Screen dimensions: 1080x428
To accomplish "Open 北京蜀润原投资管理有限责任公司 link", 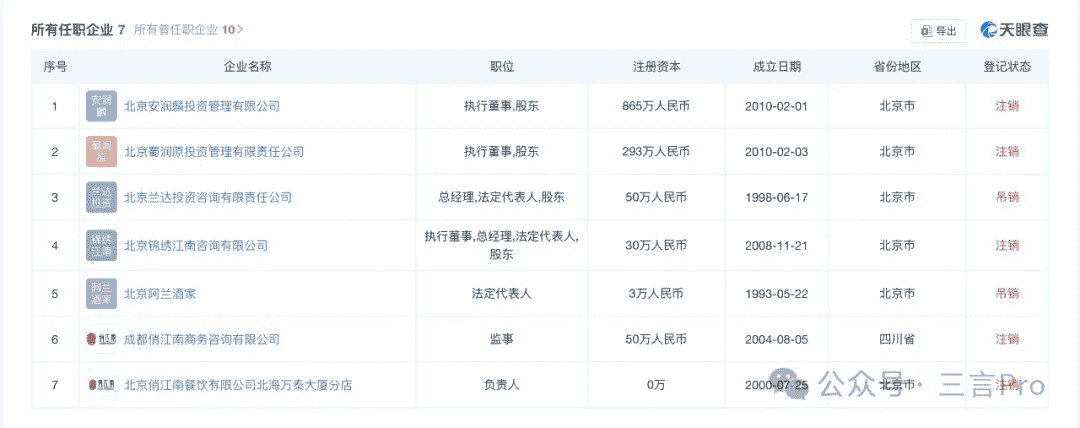I will point(213,152).
